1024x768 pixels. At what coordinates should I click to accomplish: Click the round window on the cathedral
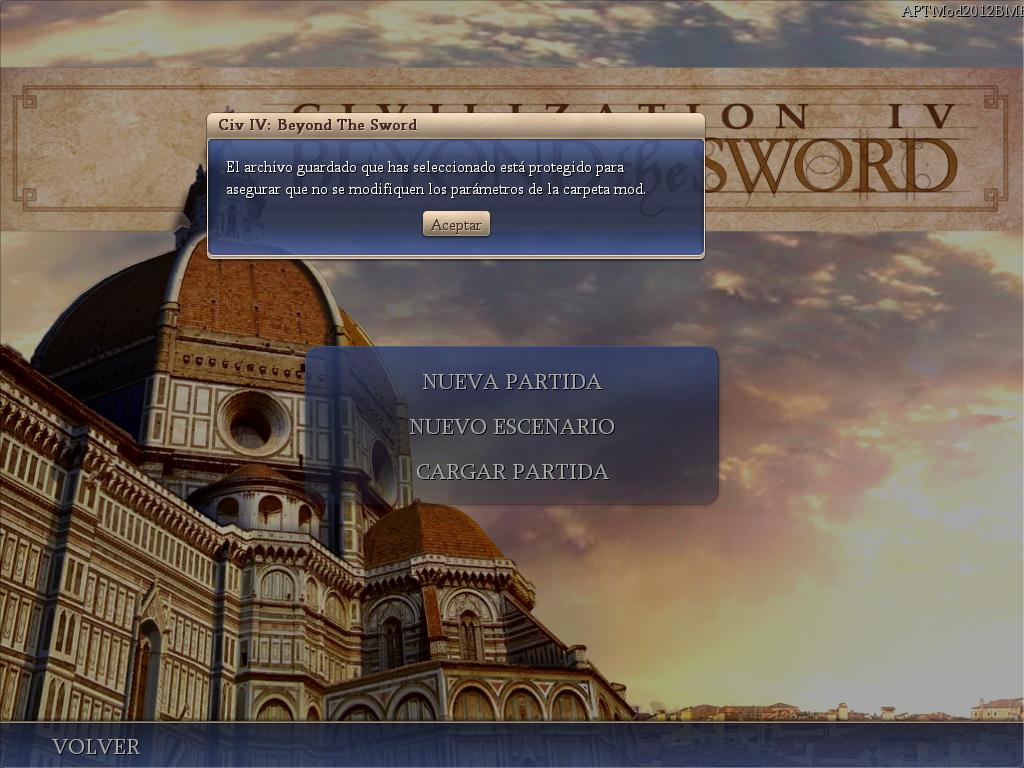[x=252, y=423]
